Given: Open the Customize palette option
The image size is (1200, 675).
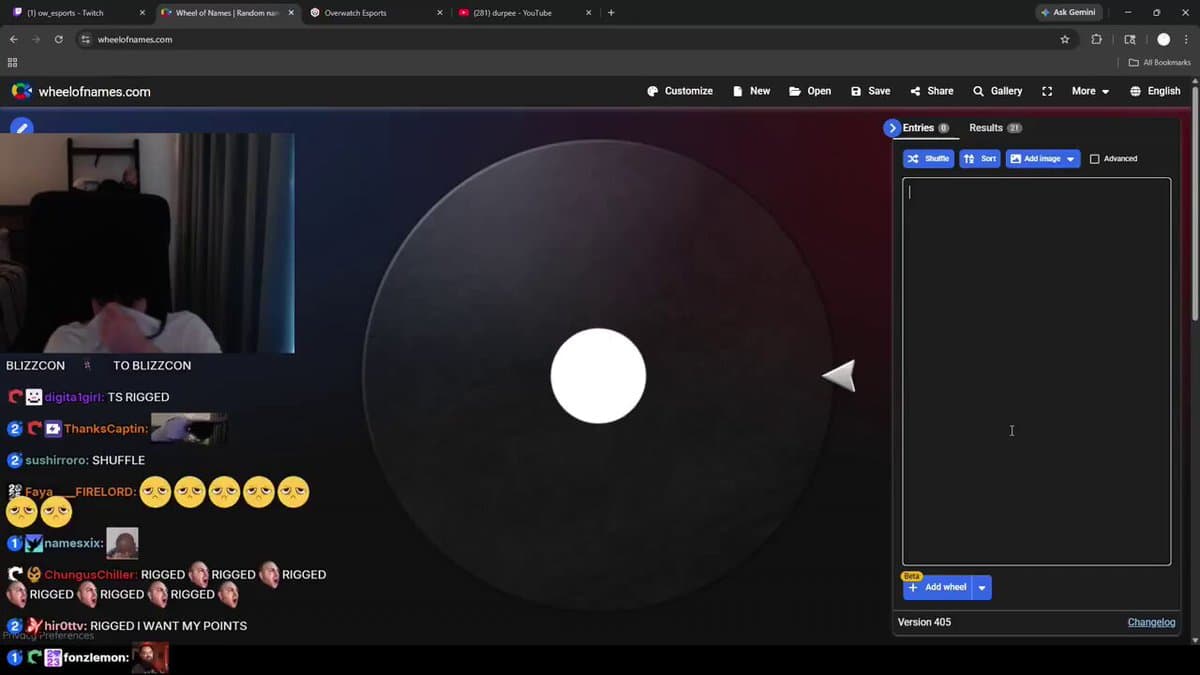Looking at the screenshot, I should pyautogui.click(x=680, y=91).
